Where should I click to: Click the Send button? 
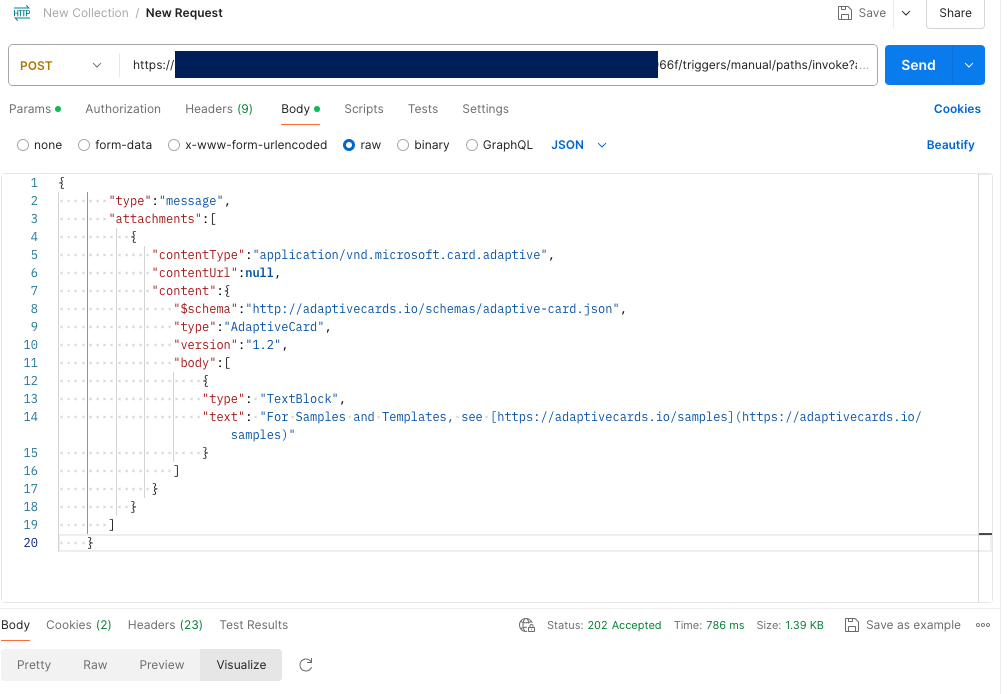pyautogui.click(x=917, y=64)
